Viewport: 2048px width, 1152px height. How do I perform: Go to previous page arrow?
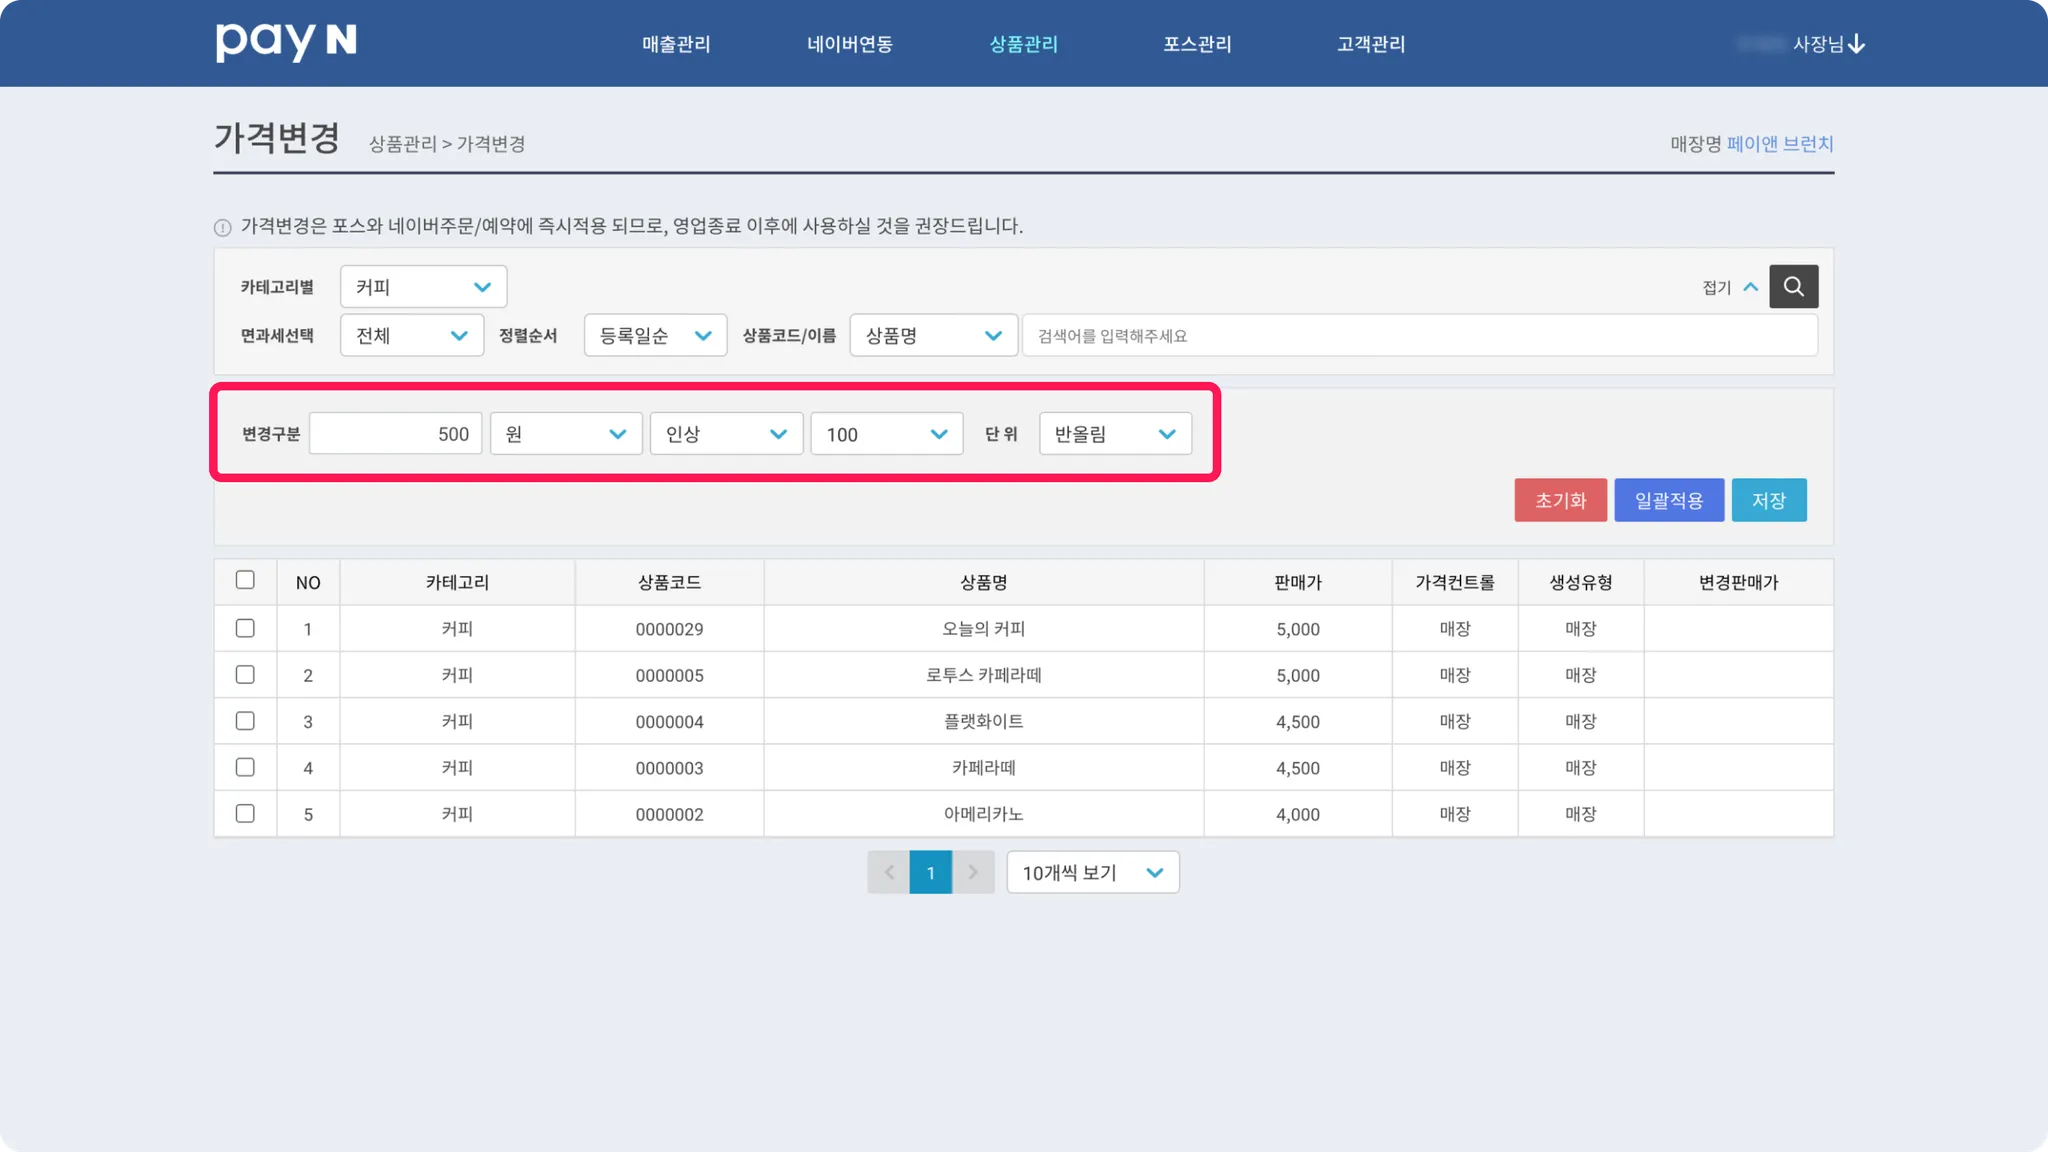pos(888,872)
